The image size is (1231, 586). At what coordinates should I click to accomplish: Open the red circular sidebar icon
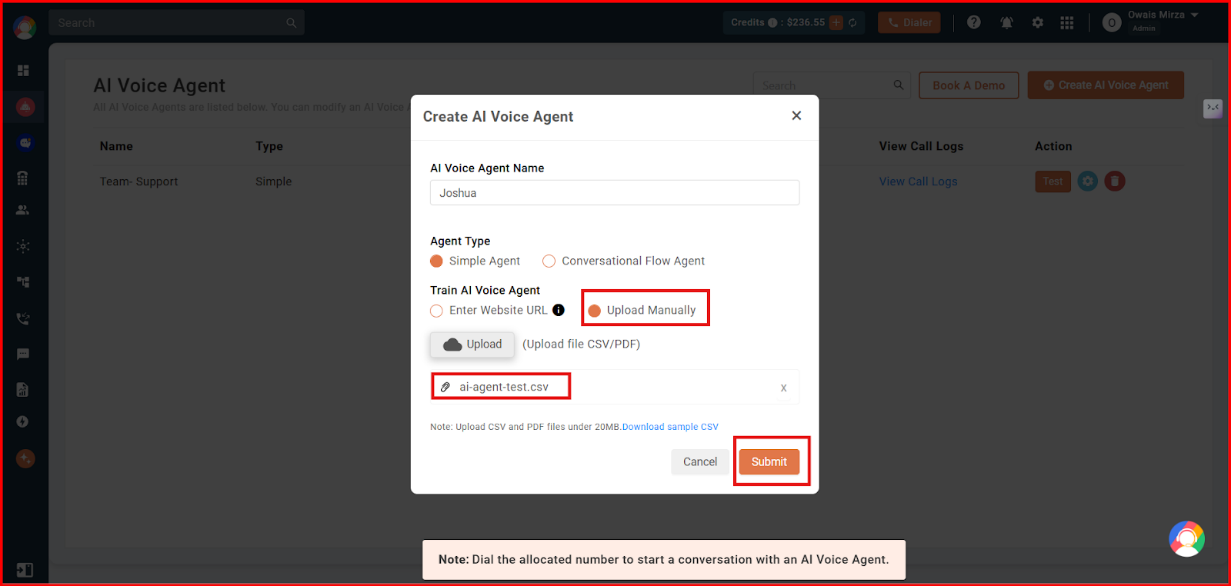tap(24, 107)
